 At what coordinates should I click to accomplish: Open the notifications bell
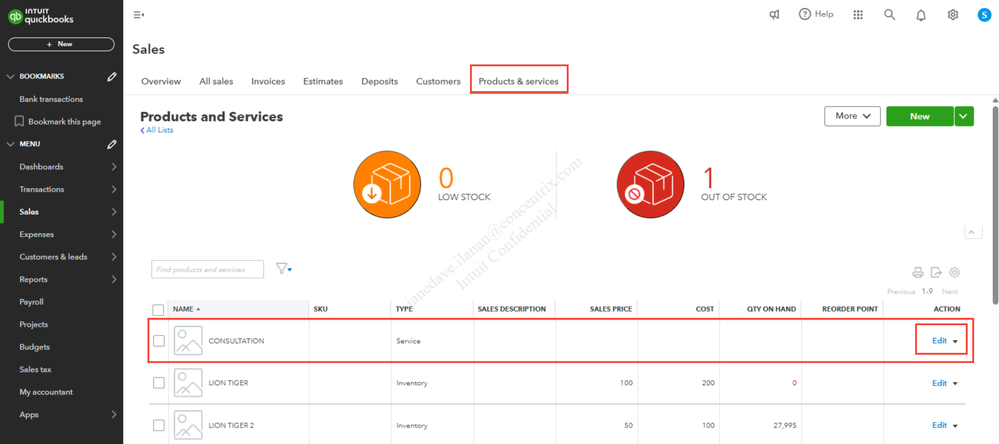[921, 15]
